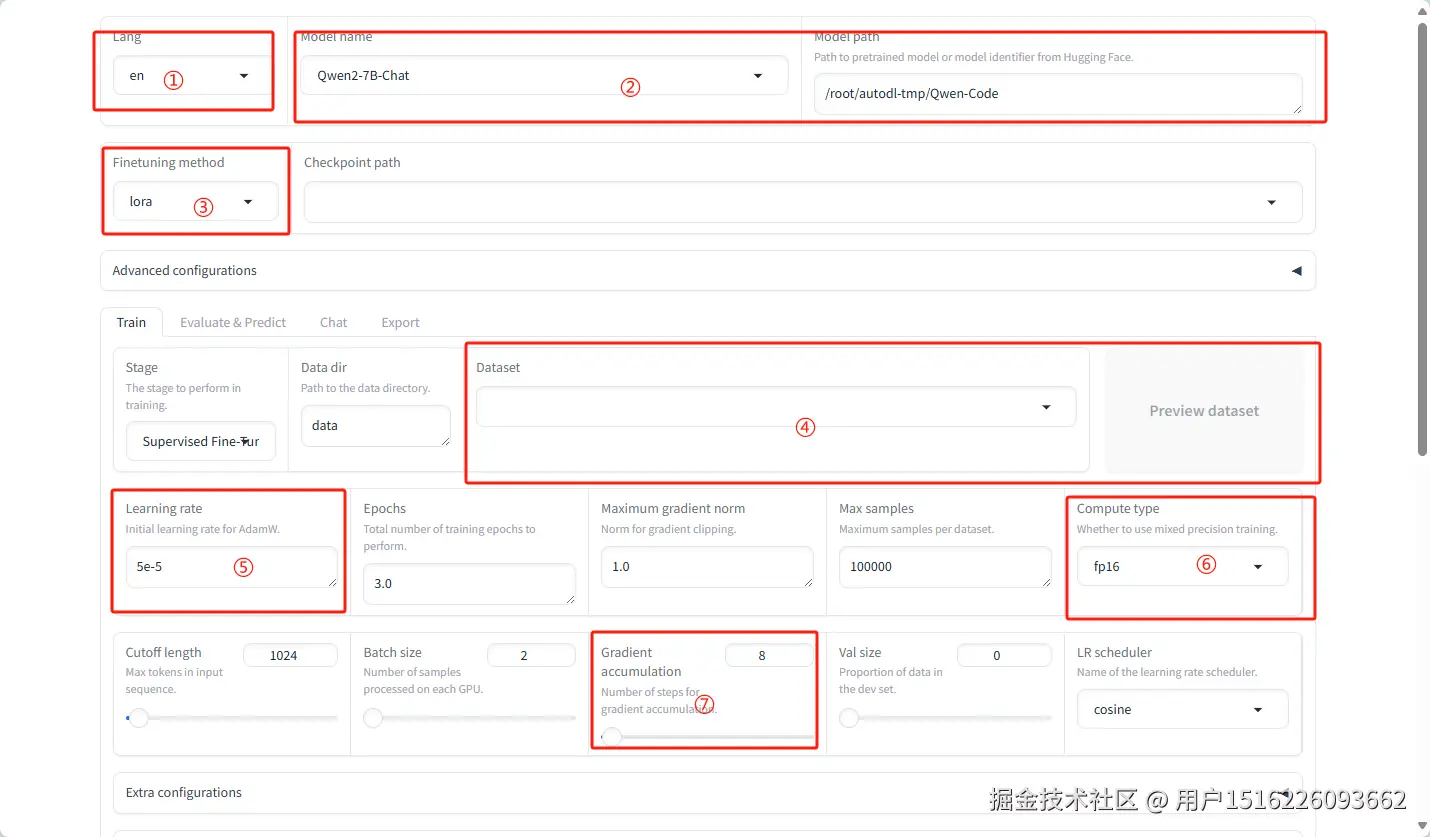Open the LR scheduler cosine dropdown
The width and height of the screenshot is (1430, 837).
[1182, 709]
